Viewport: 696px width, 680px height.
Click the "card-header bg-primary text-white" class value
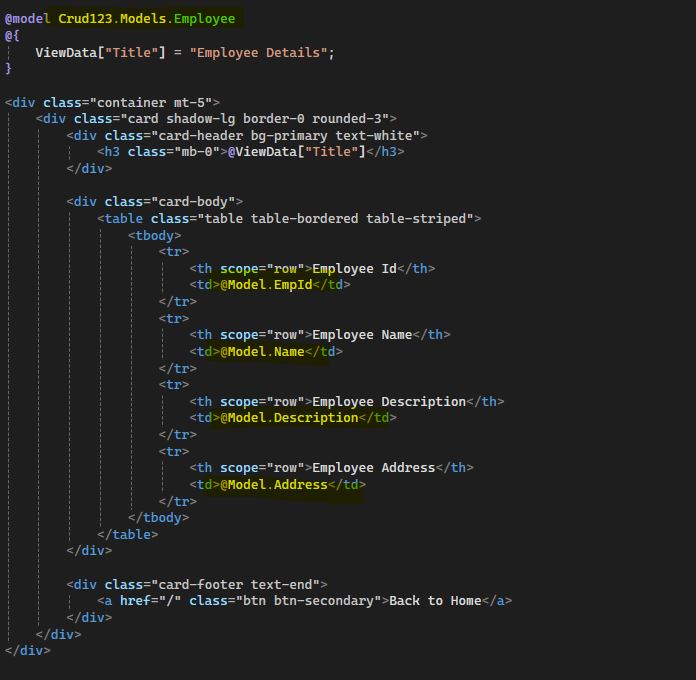[289, 135]
